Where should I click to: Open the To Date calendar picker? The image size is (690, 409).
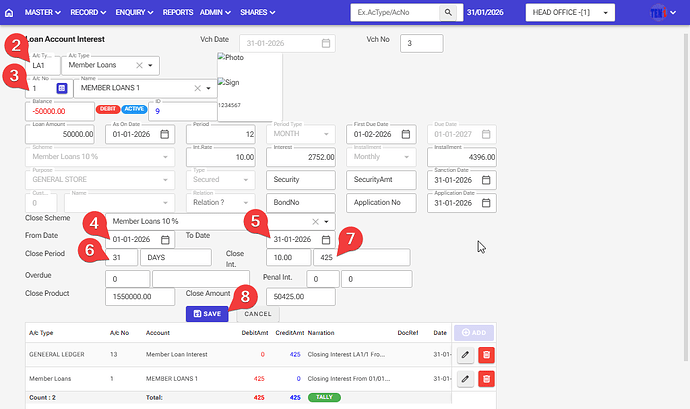[x=327, y=240]
